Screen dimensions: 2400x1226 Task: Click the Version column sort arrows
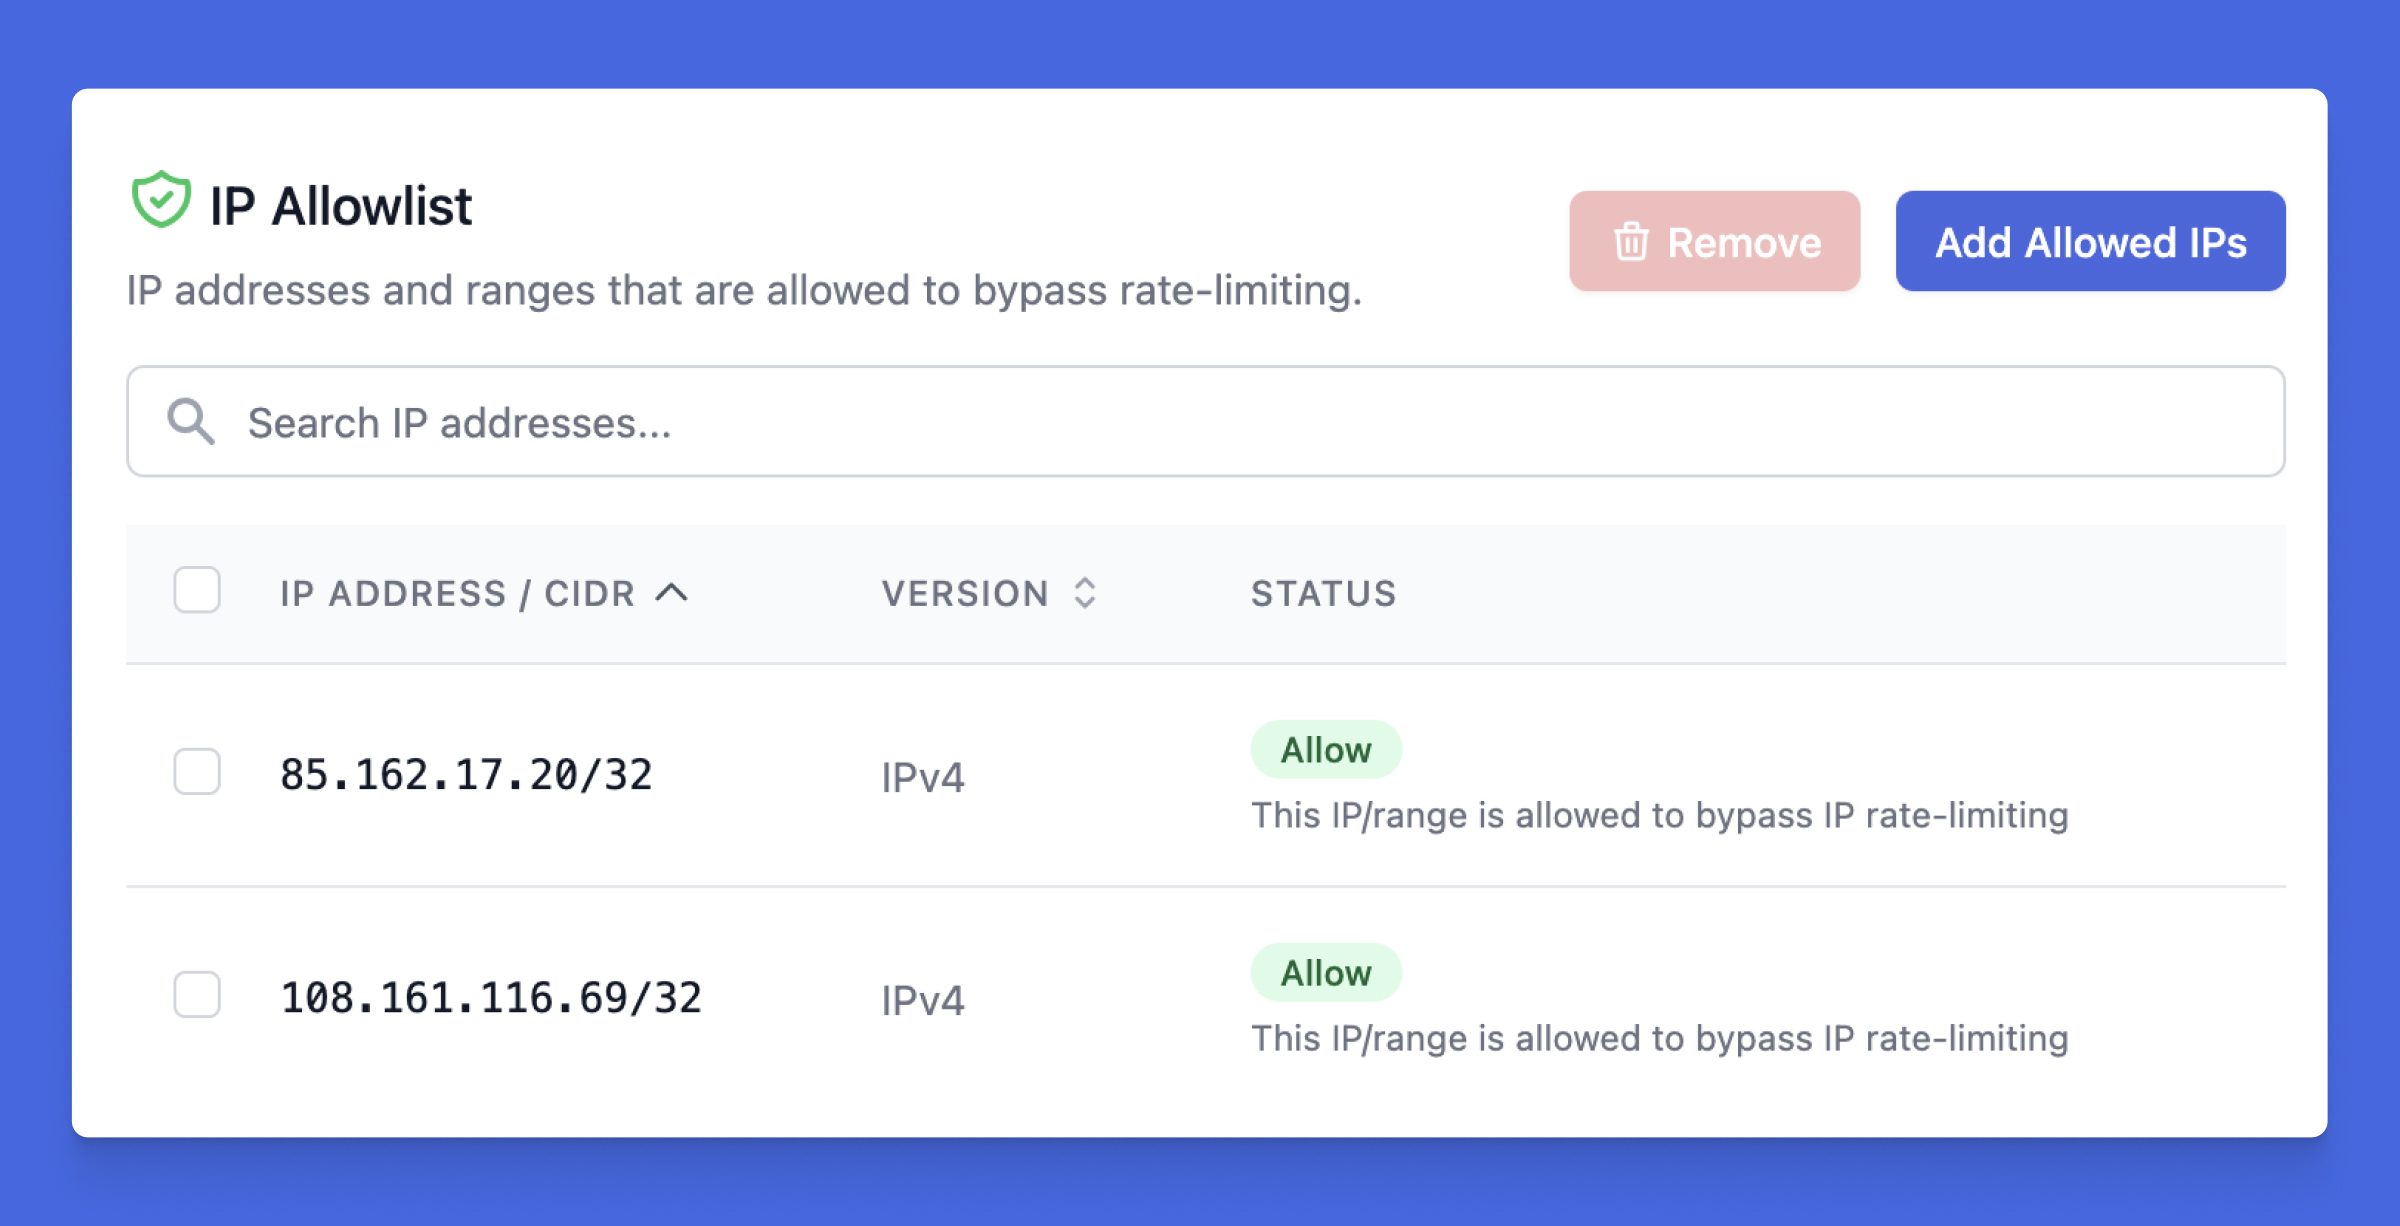pyautogui.click(x=1085, y=593)
